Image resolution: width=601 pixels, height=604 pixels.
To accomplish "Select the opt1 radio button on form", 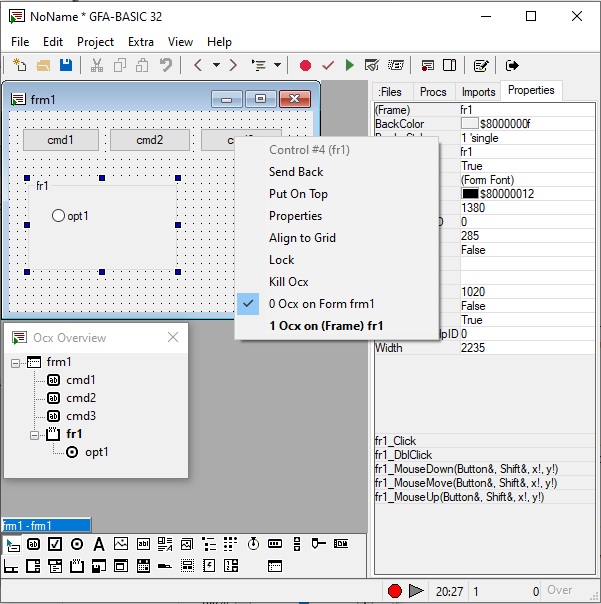I will tap(59, 216).
